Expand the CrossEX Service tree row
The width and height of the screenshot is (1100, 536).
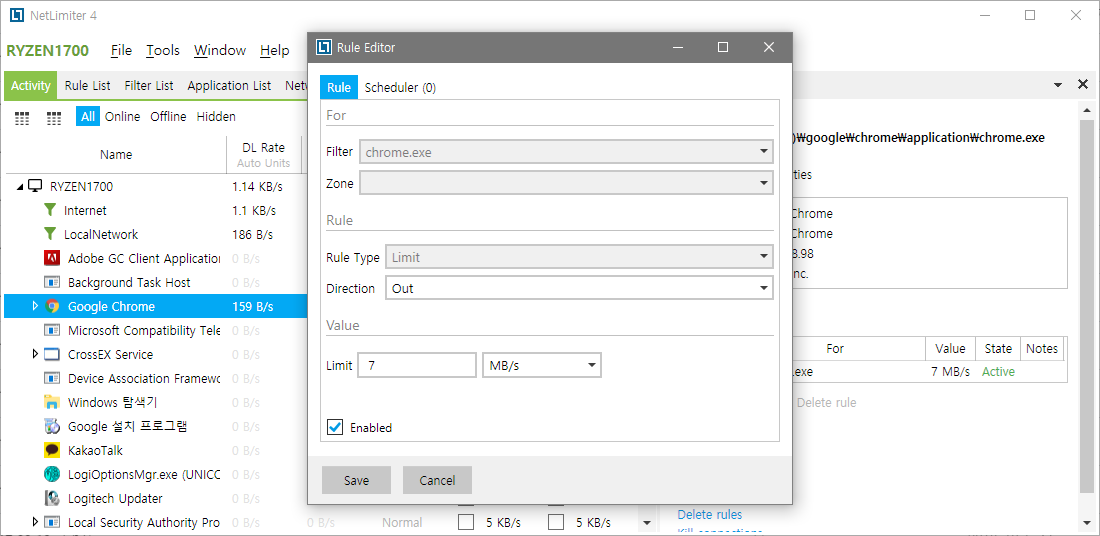(35, 354)
